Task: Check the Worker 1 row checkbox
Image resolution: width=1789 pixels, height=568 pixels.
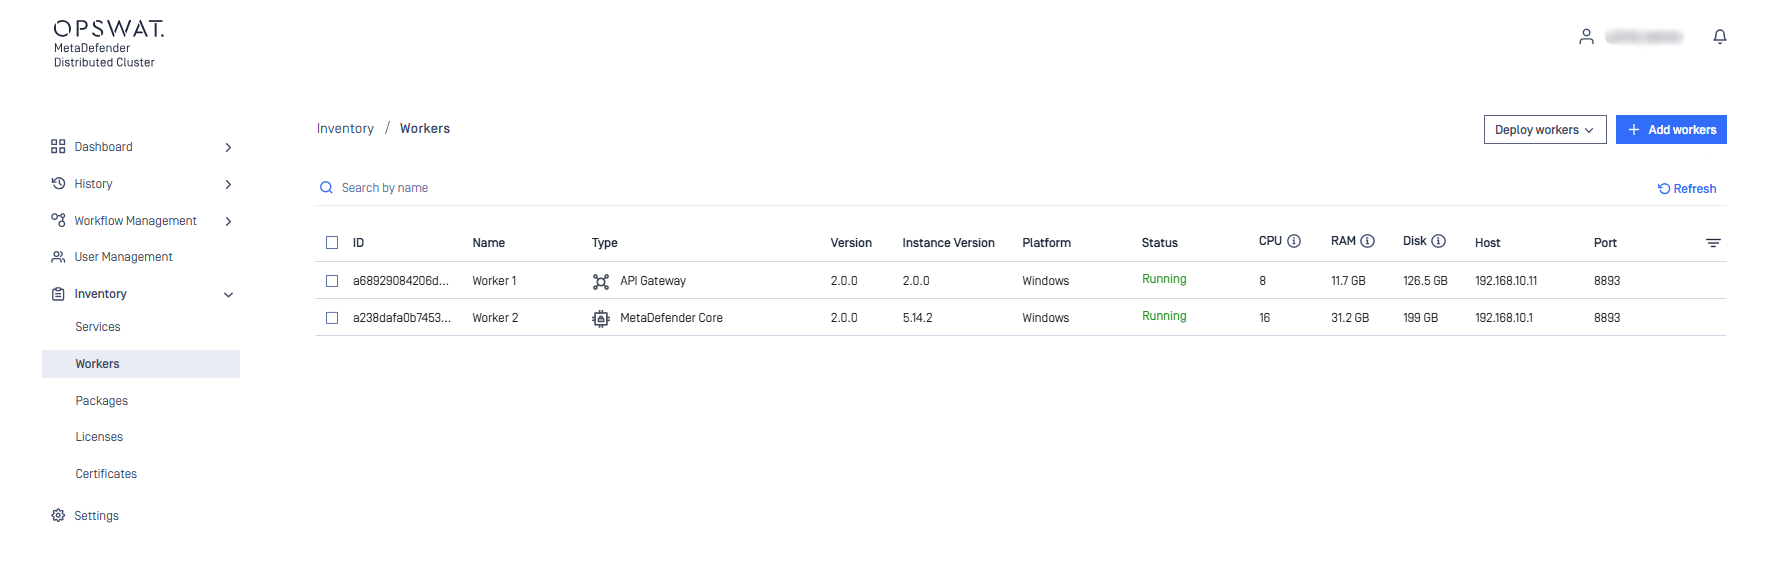Action: coord(332,281)
